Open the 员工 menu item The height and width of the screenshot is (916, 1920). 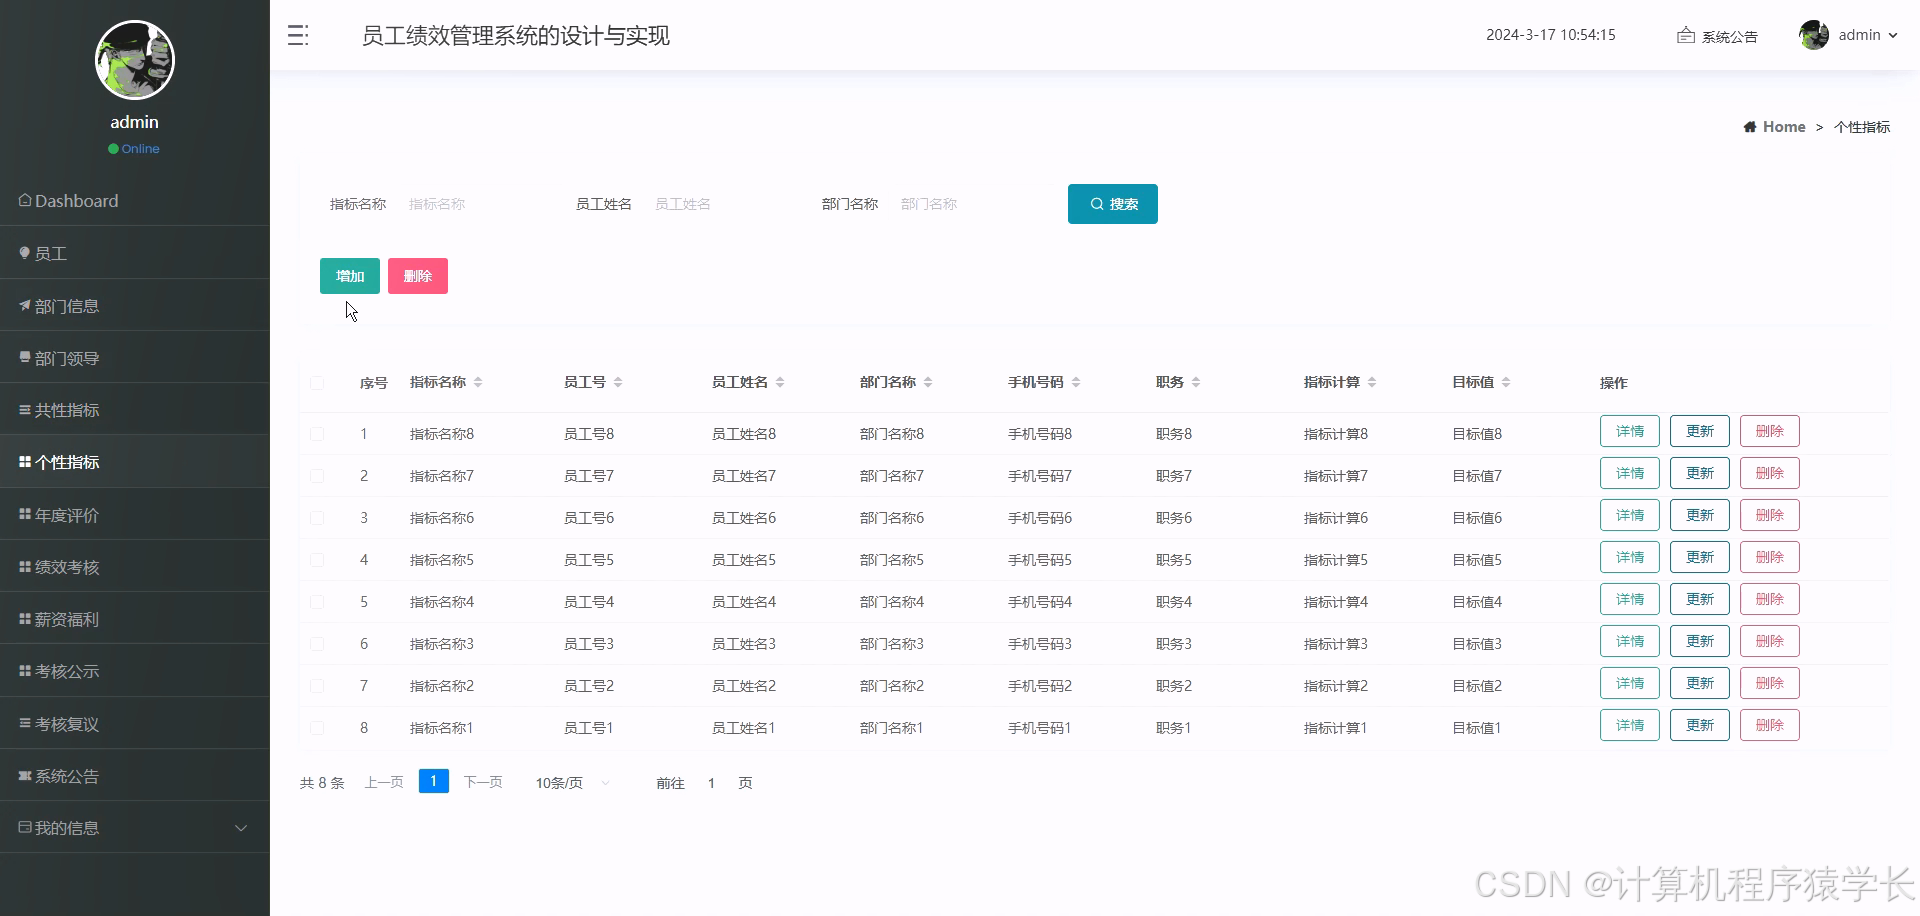(x=135, y=253)
